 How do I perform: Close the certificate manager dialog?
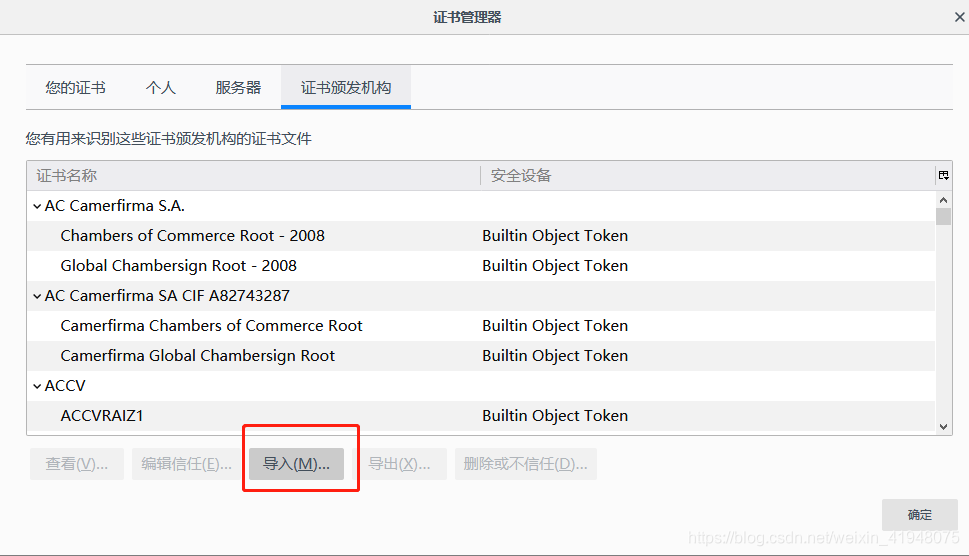(959, 17)
